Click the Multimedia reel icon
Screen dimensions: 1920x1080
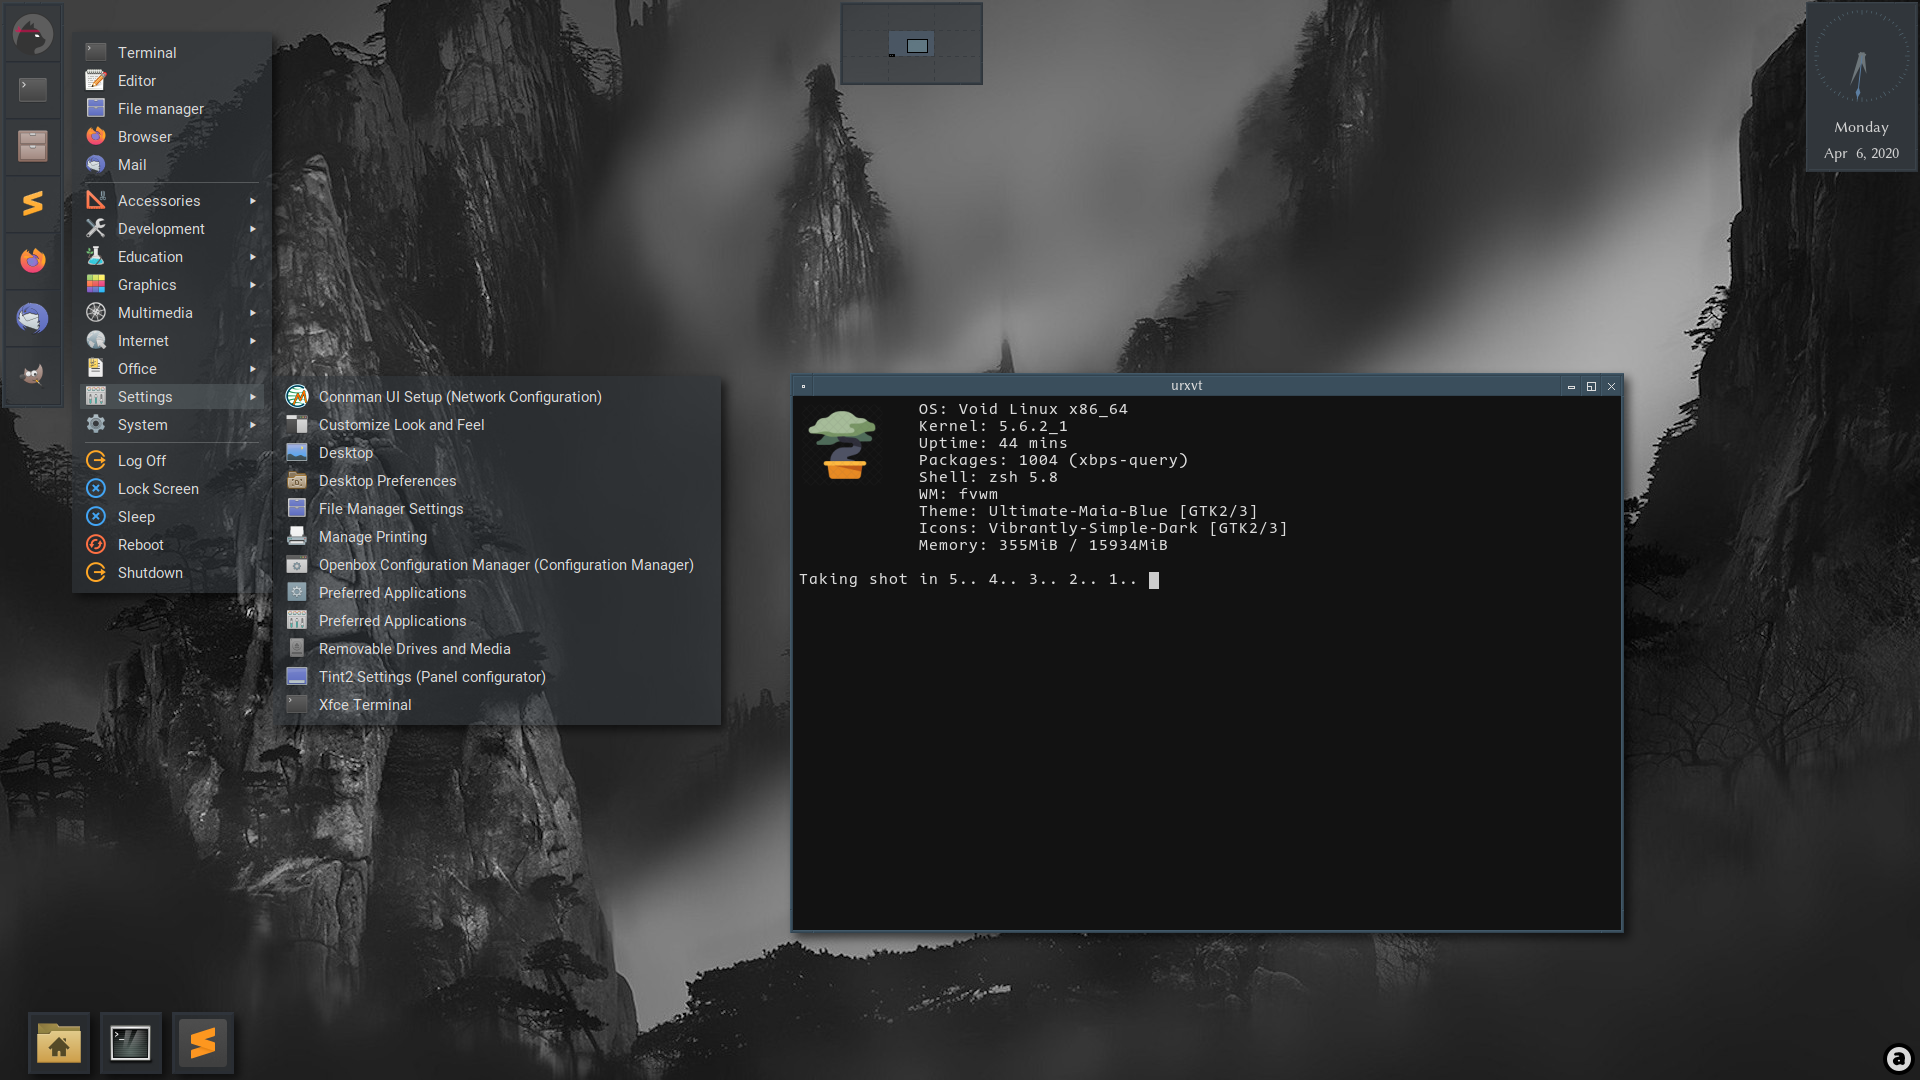coord(96,312)
